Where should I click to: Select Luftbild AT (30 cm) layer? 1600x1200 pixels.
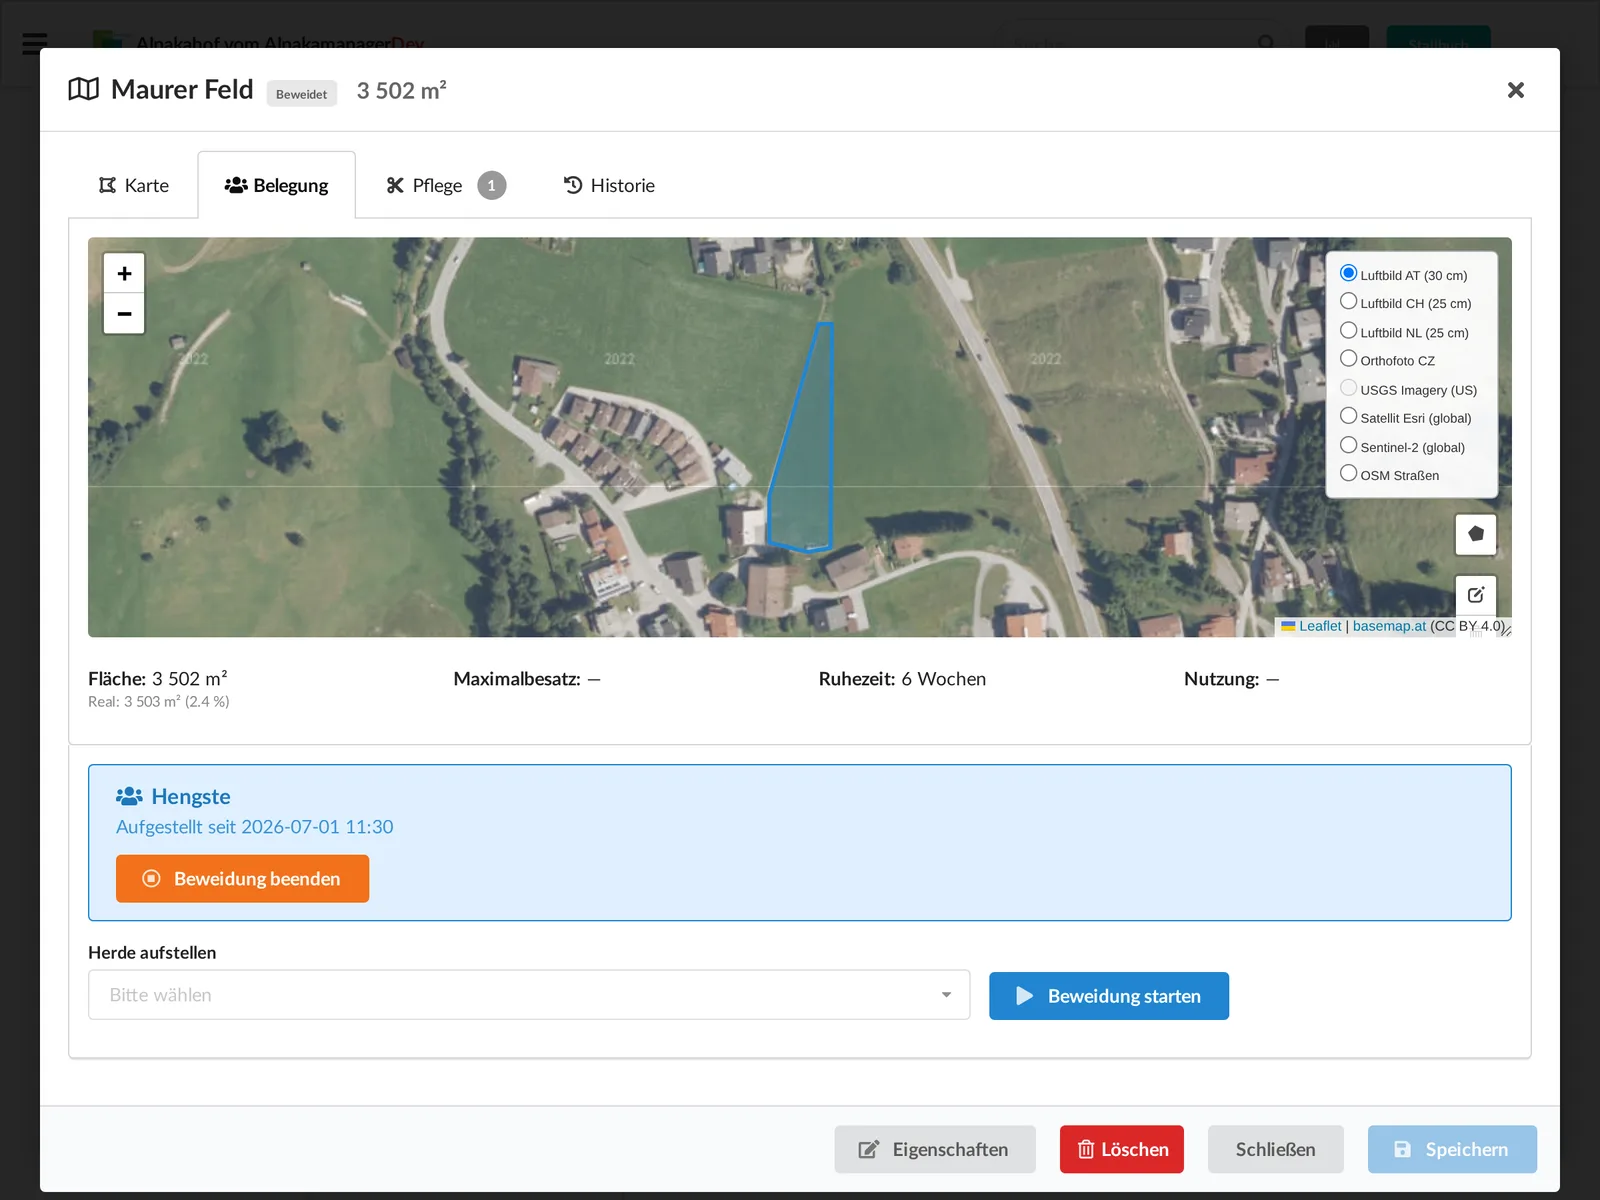pos(1348,273)
